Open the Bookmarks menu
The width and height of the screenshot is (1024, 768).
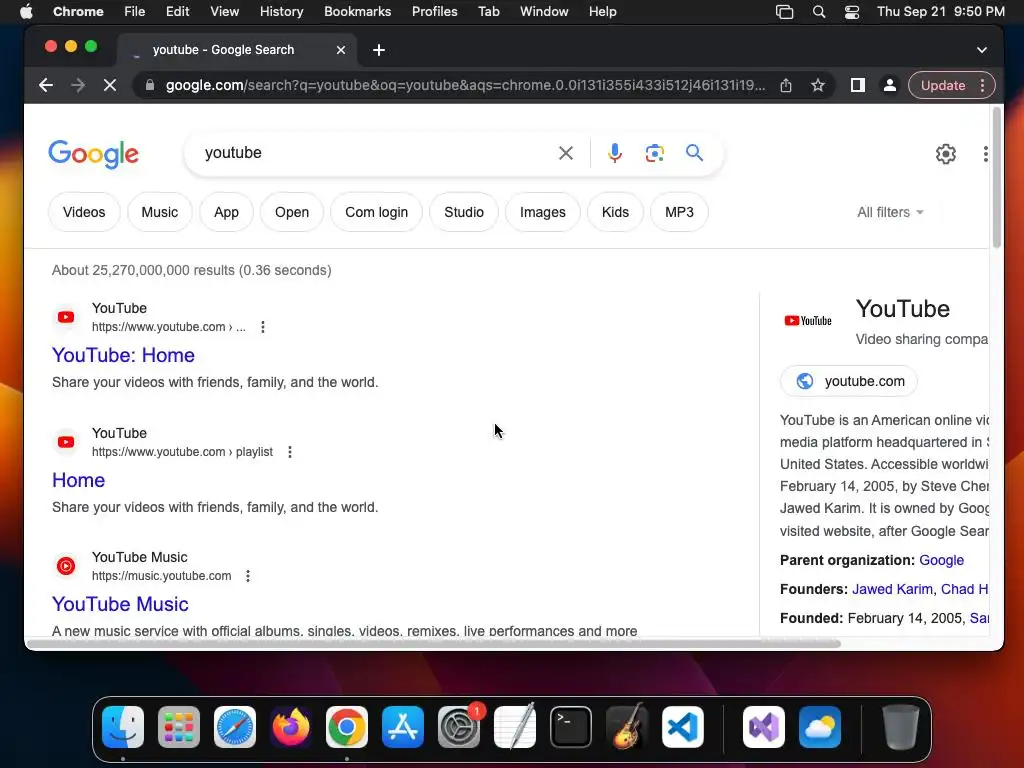[357, 12]
